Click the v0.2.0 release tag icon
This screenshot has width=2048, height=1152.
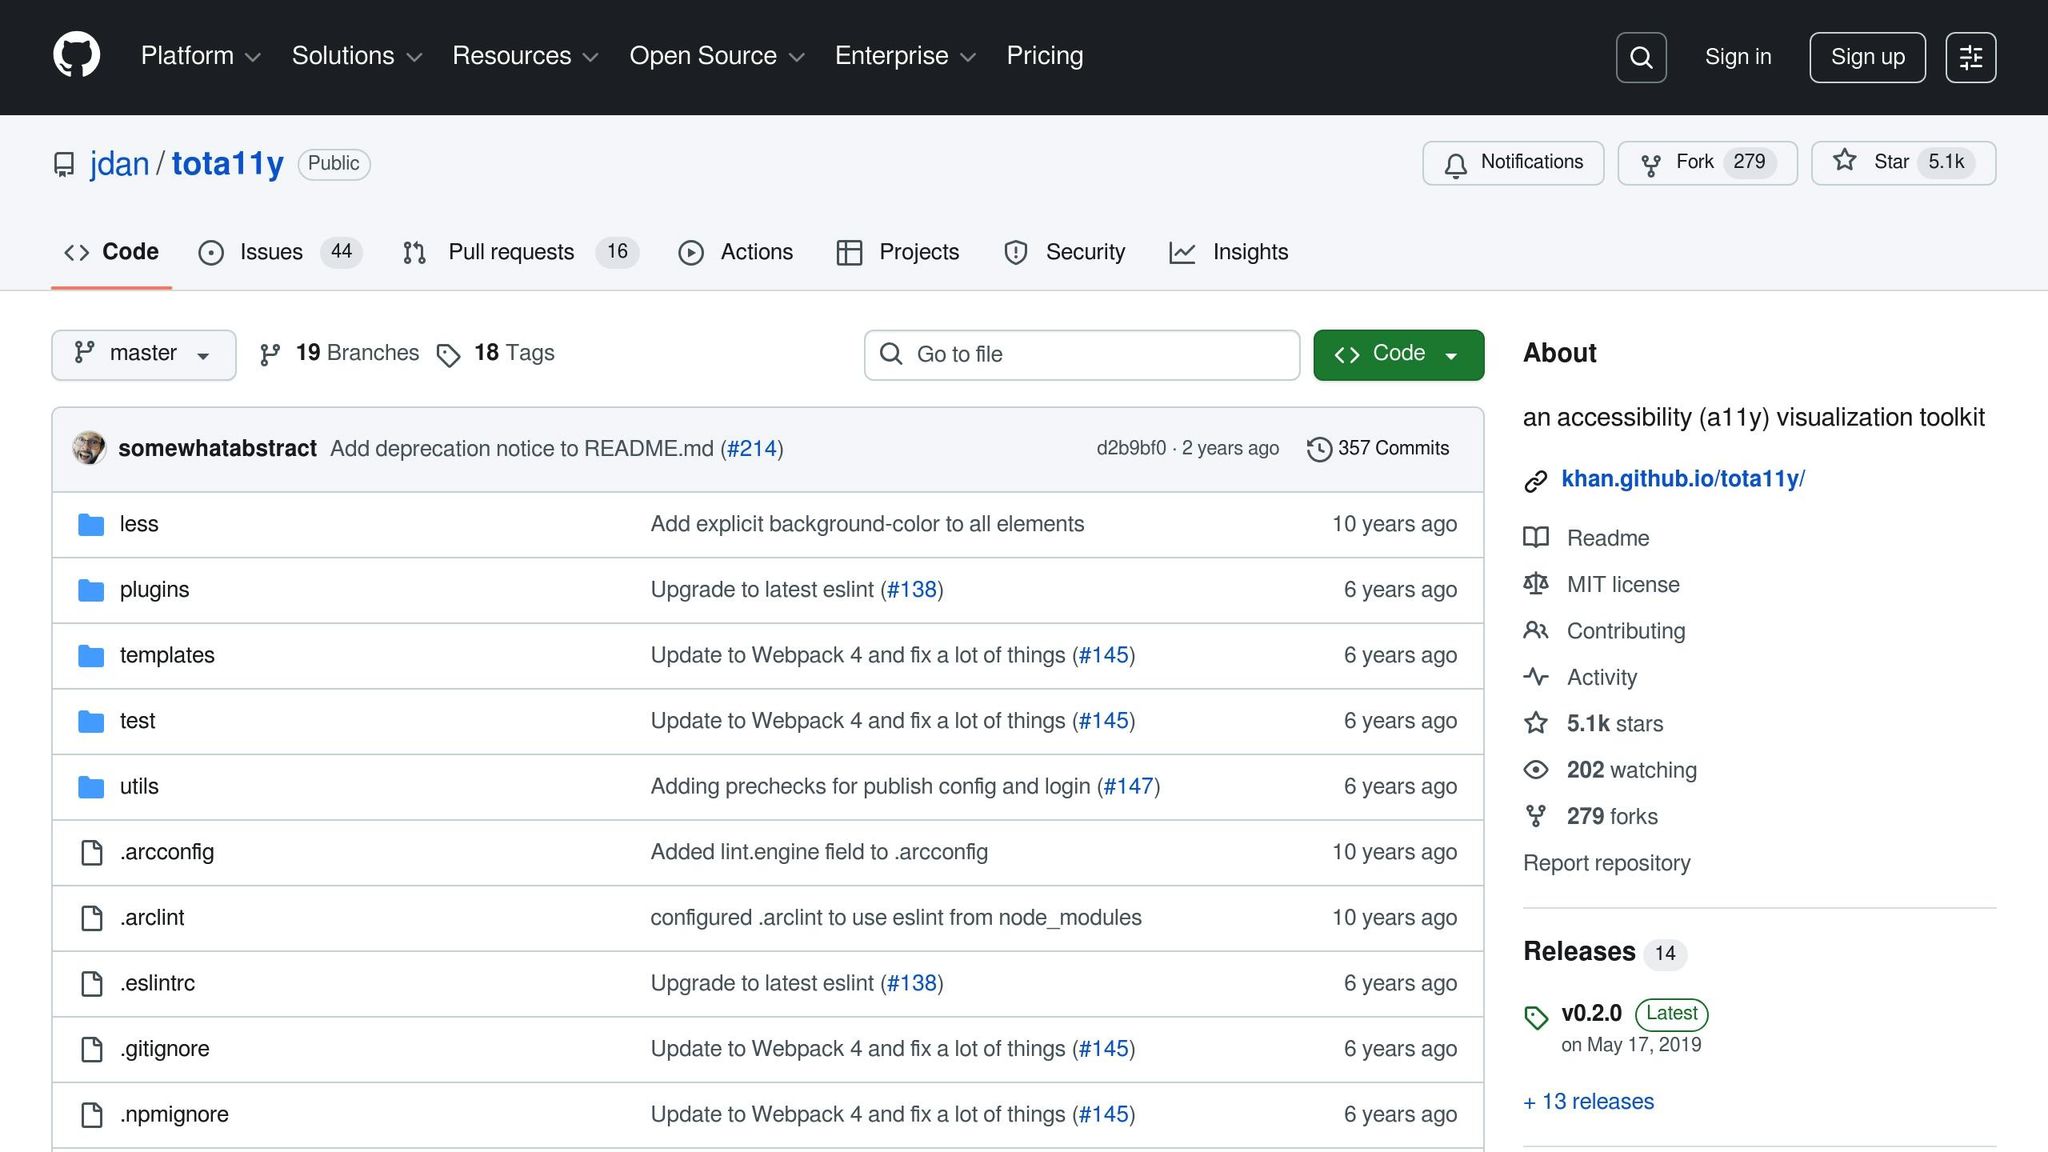tap(1536, 1017)
